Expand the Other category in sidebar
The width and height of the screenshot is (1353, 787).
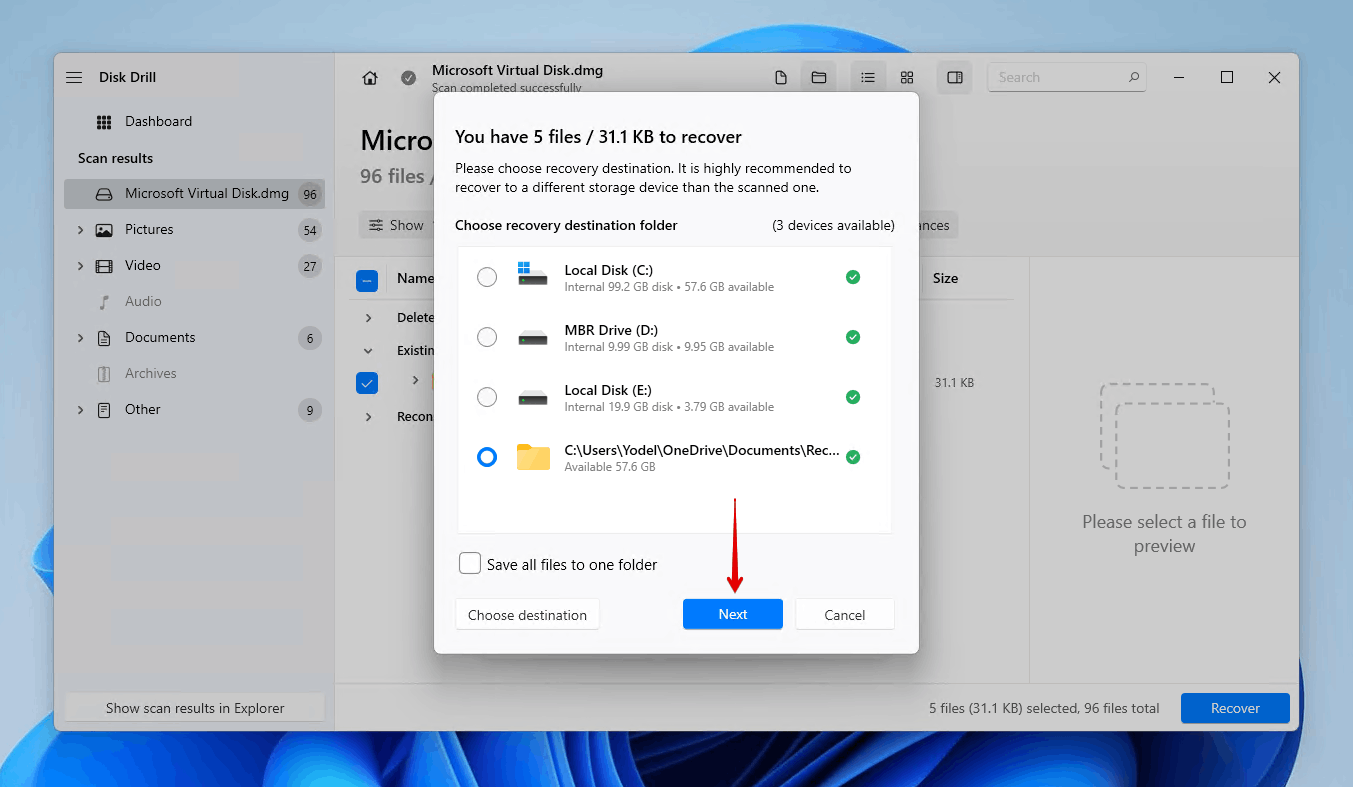[x=81, y=409]
